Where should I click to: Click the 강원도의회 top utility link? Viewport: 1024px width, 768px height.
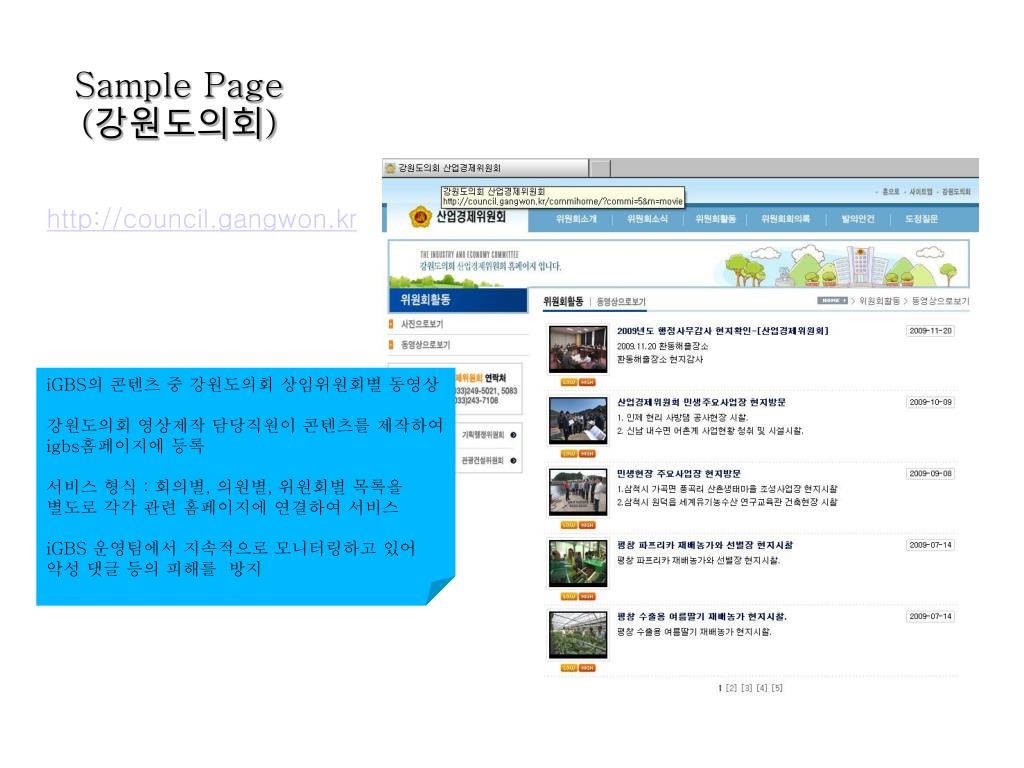click(x=956, y=192)
